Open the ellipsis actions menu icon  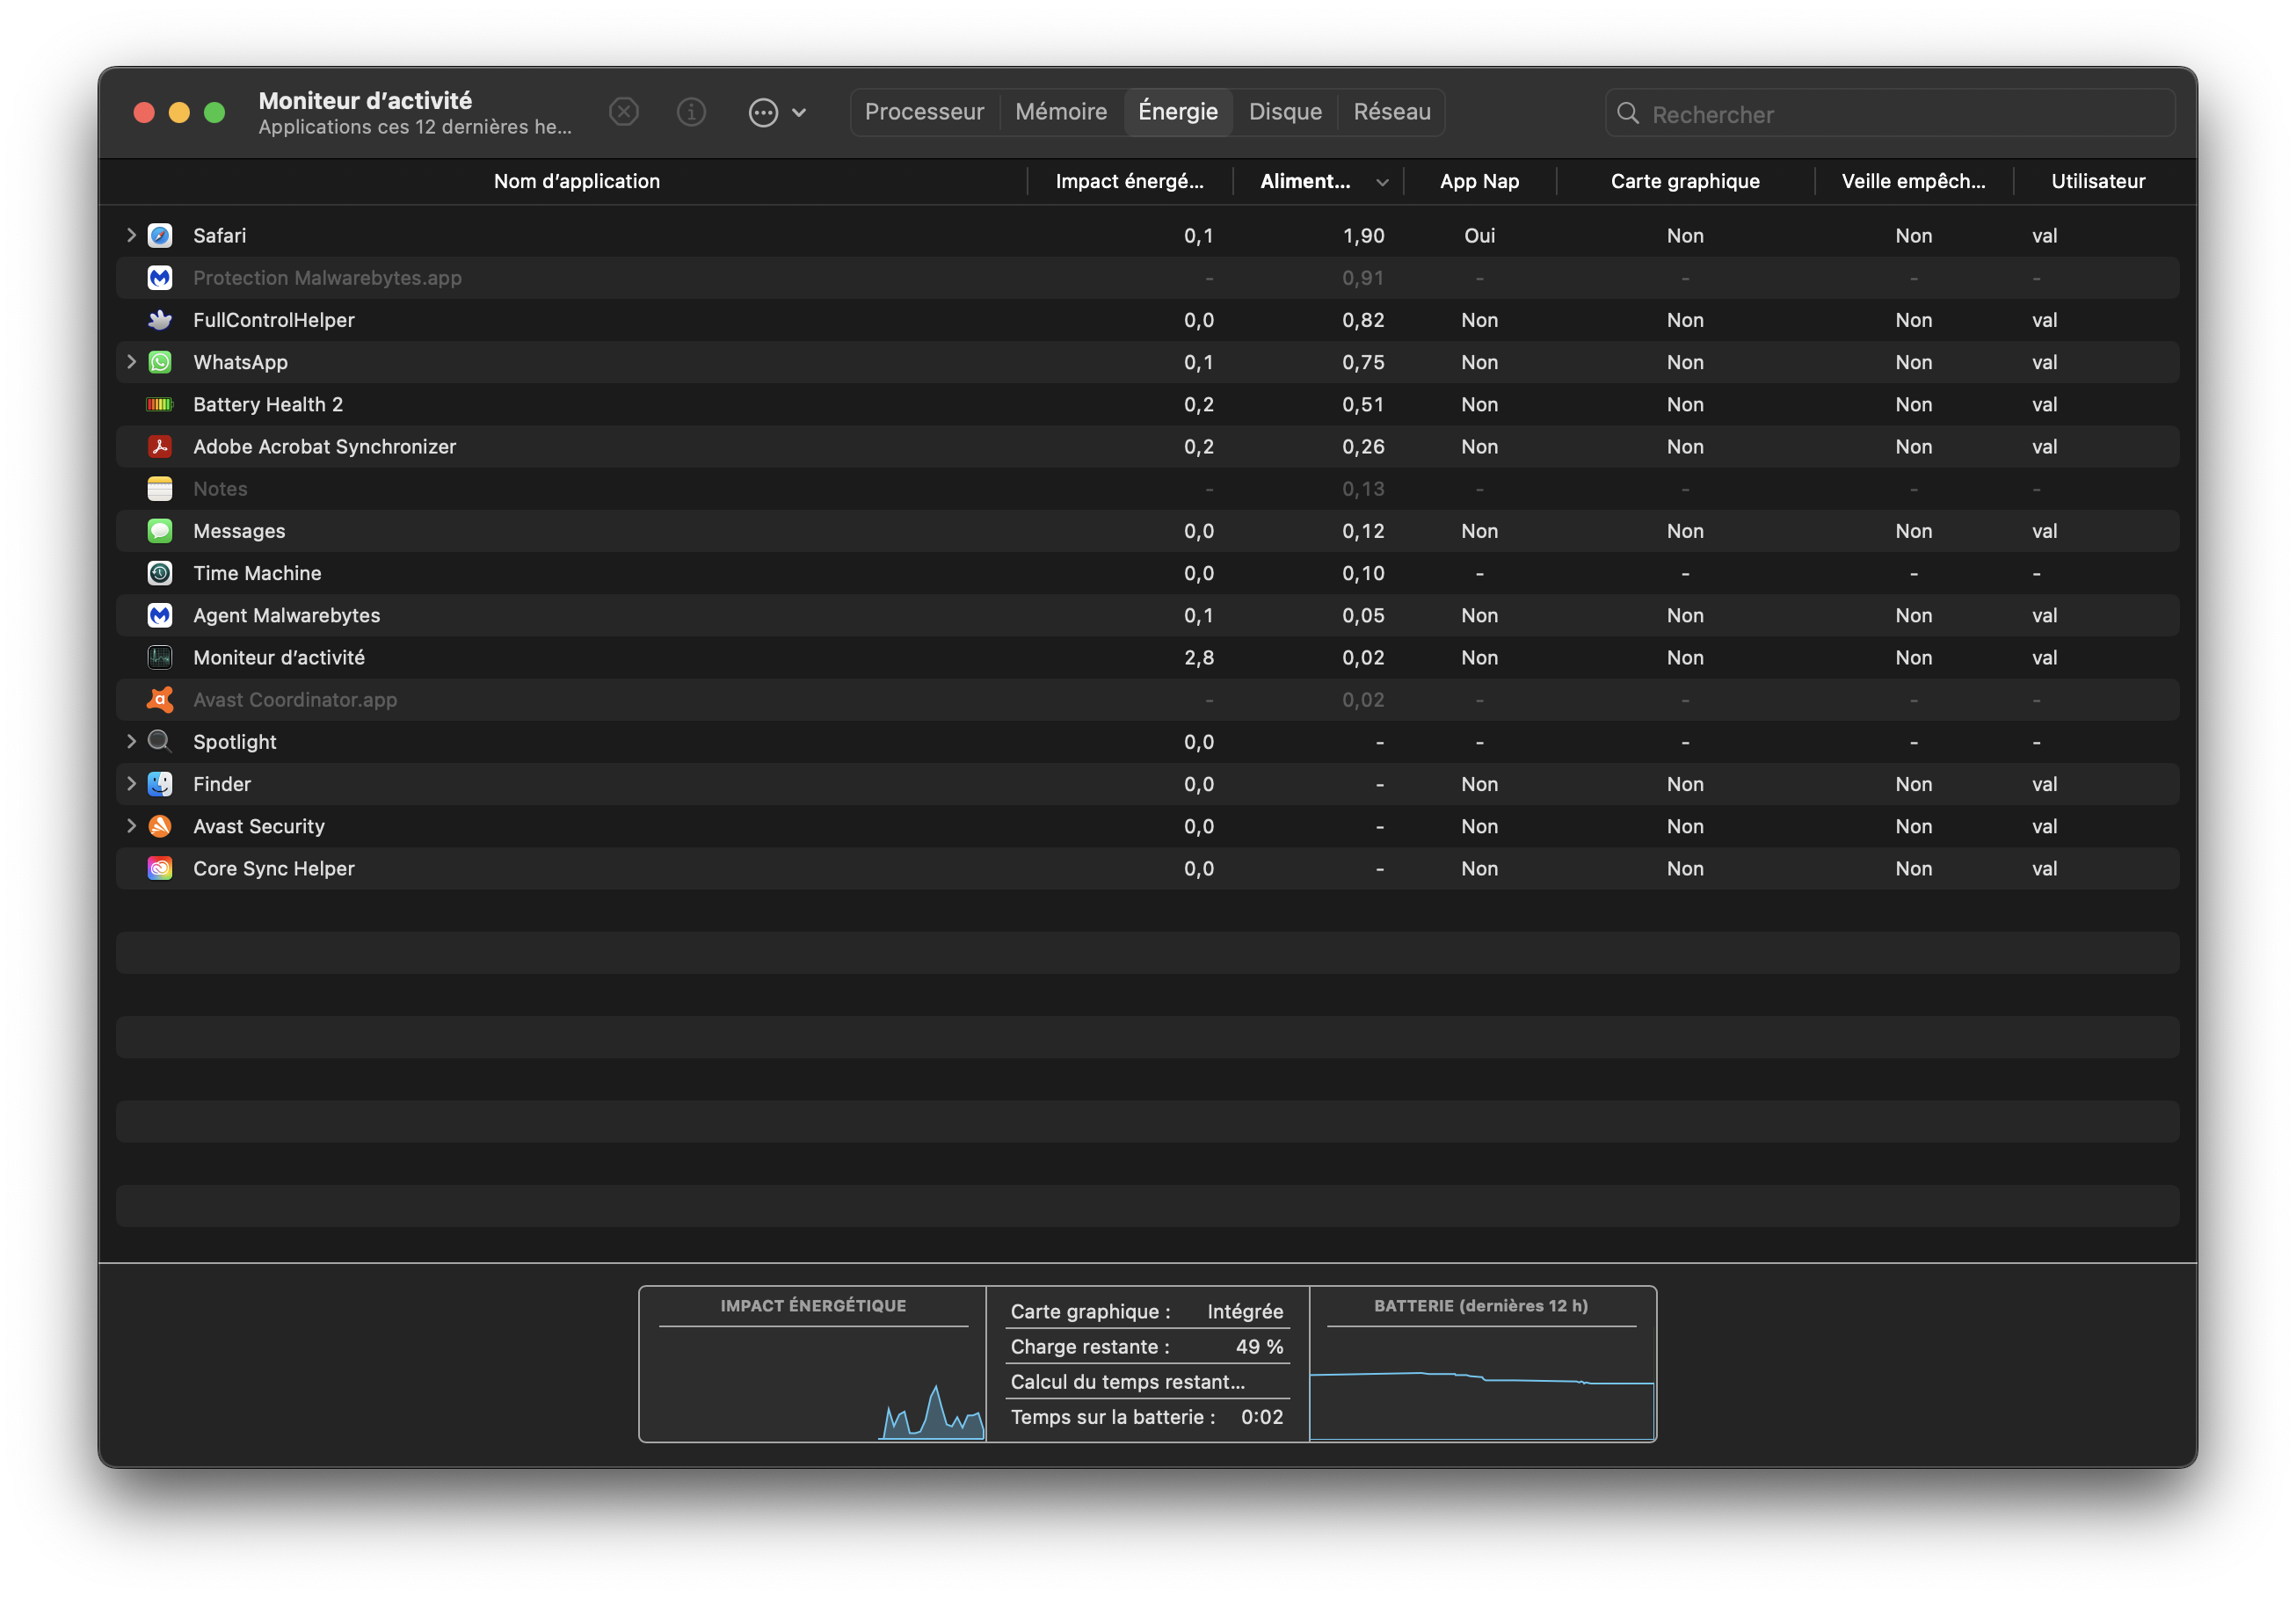tap(763, 112)
